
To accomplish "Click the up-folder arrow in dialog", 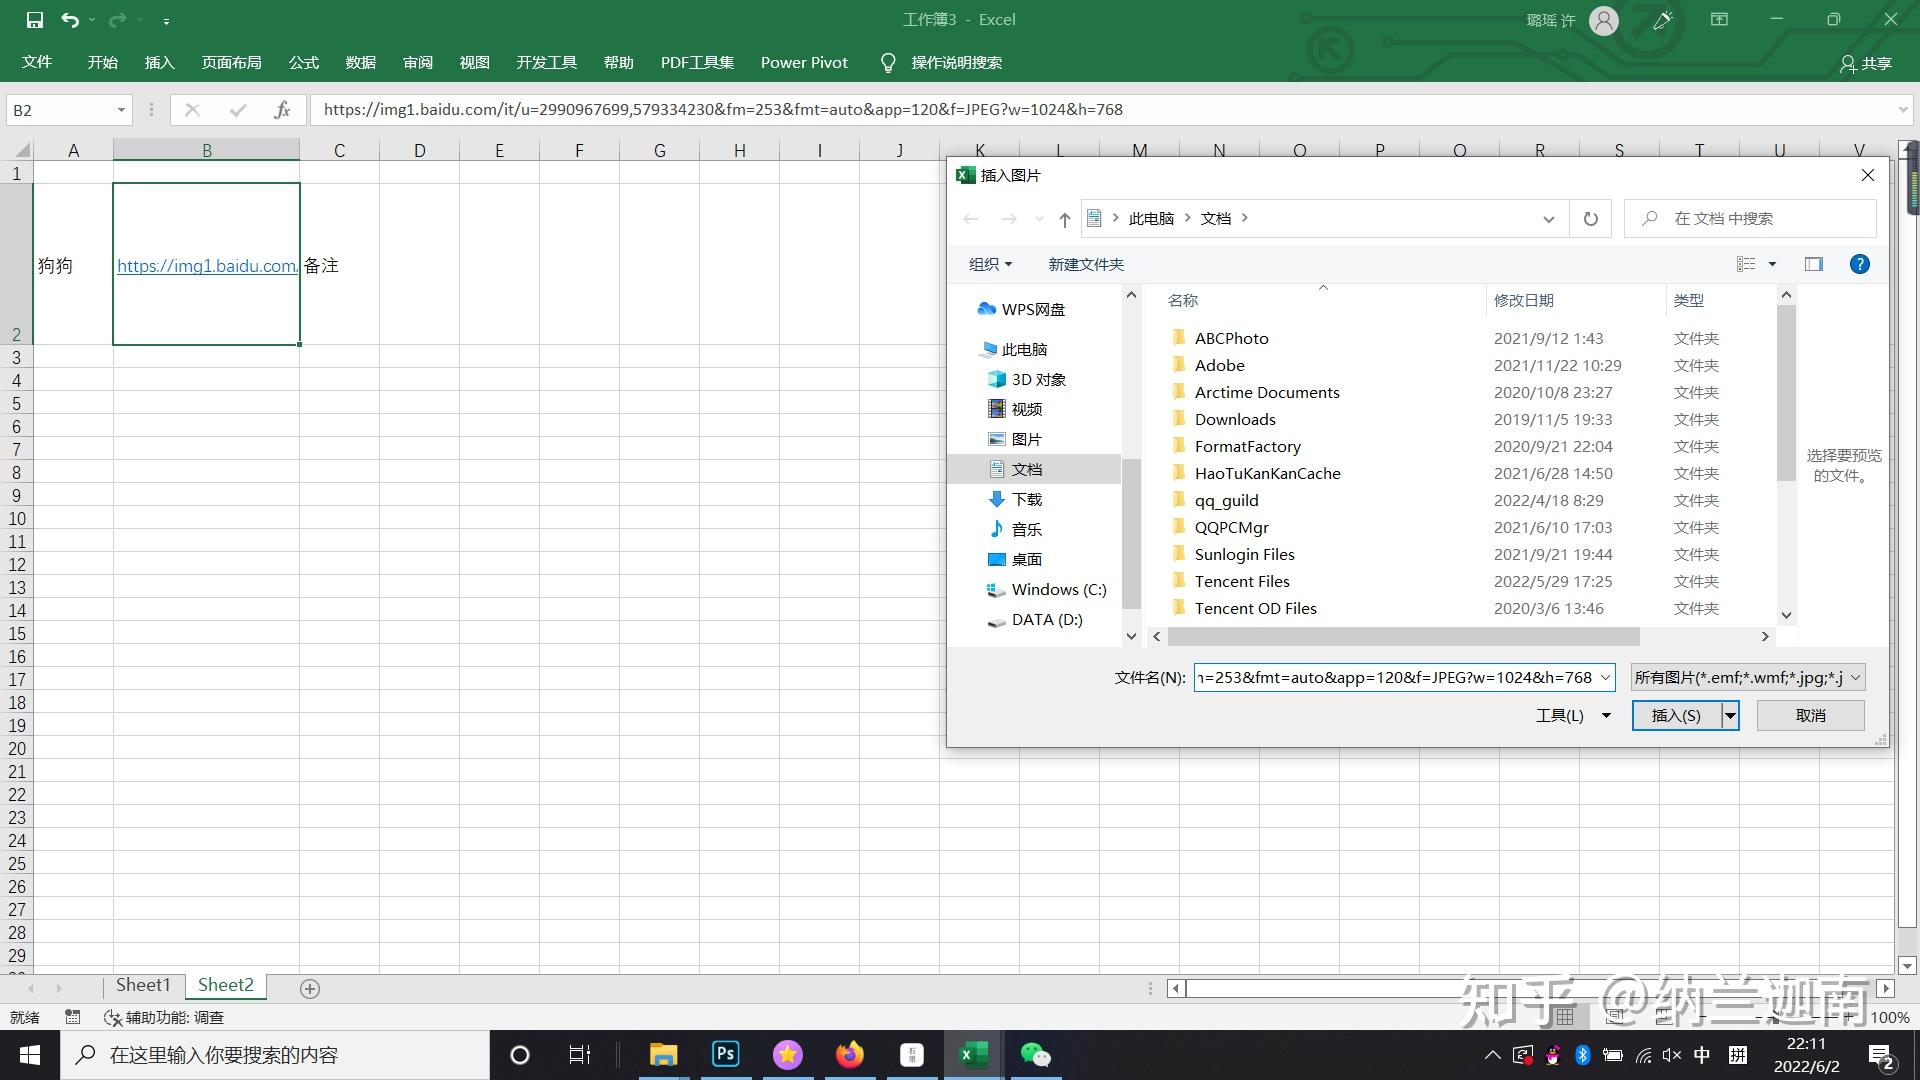I will tap(1064, 219).
